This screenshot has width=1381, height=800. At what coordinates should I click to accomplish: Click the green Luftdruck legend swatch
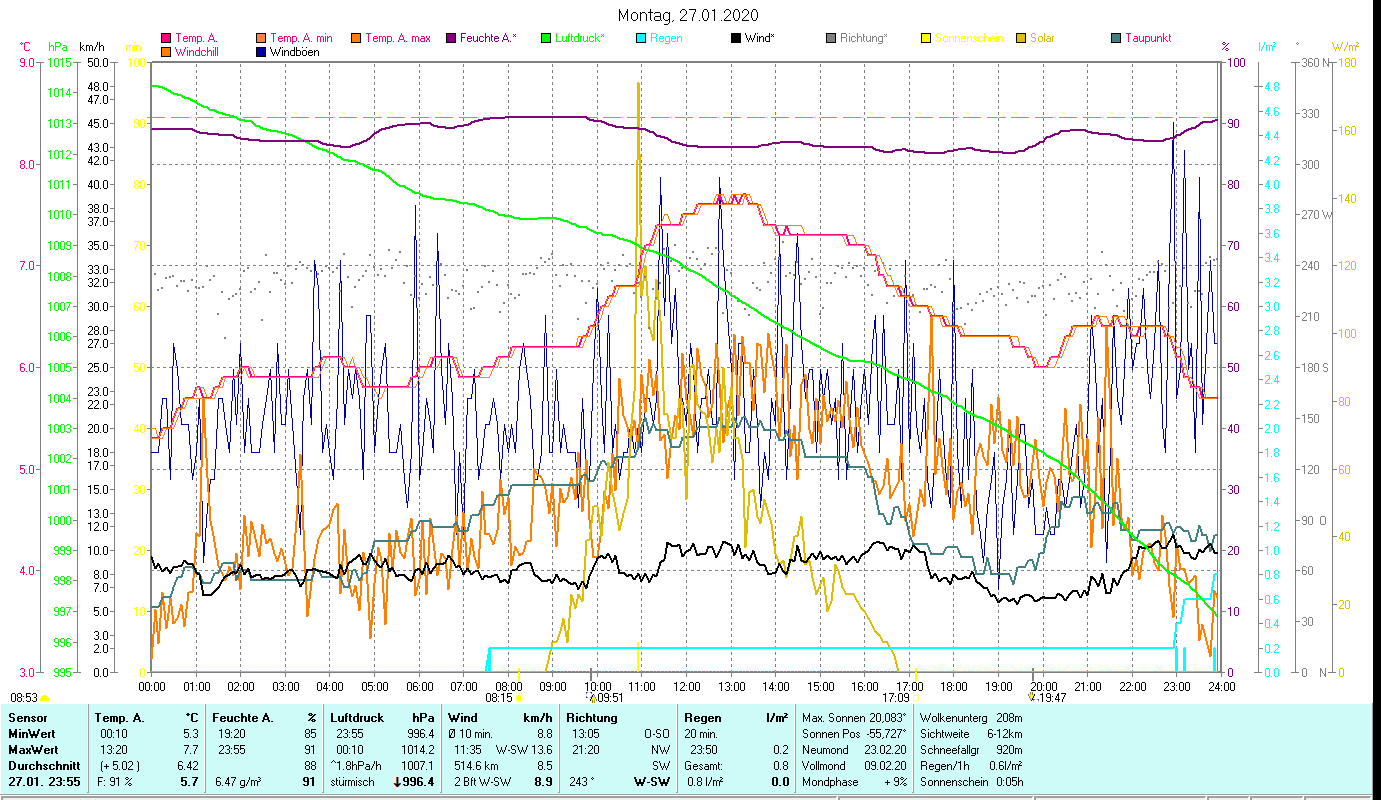click(546, 39)
